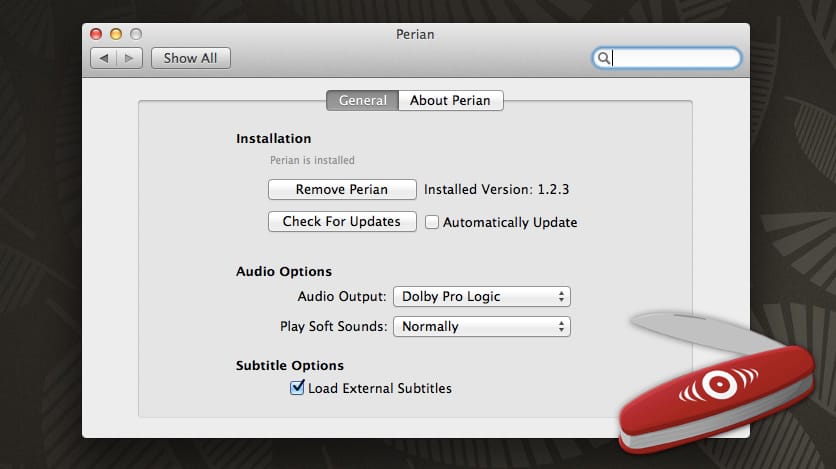Click Check For Updates button

click(342, 221)
